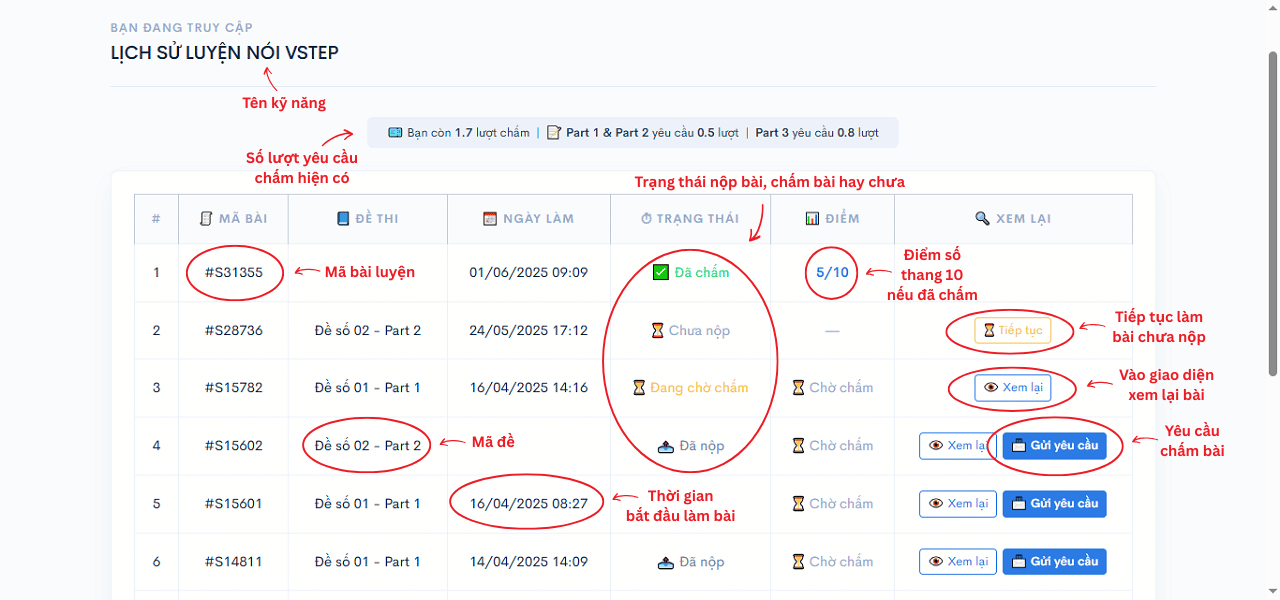
Task: Click the Chờ chấm hourglass in row #S15602
Action: [x=798, y=445]
